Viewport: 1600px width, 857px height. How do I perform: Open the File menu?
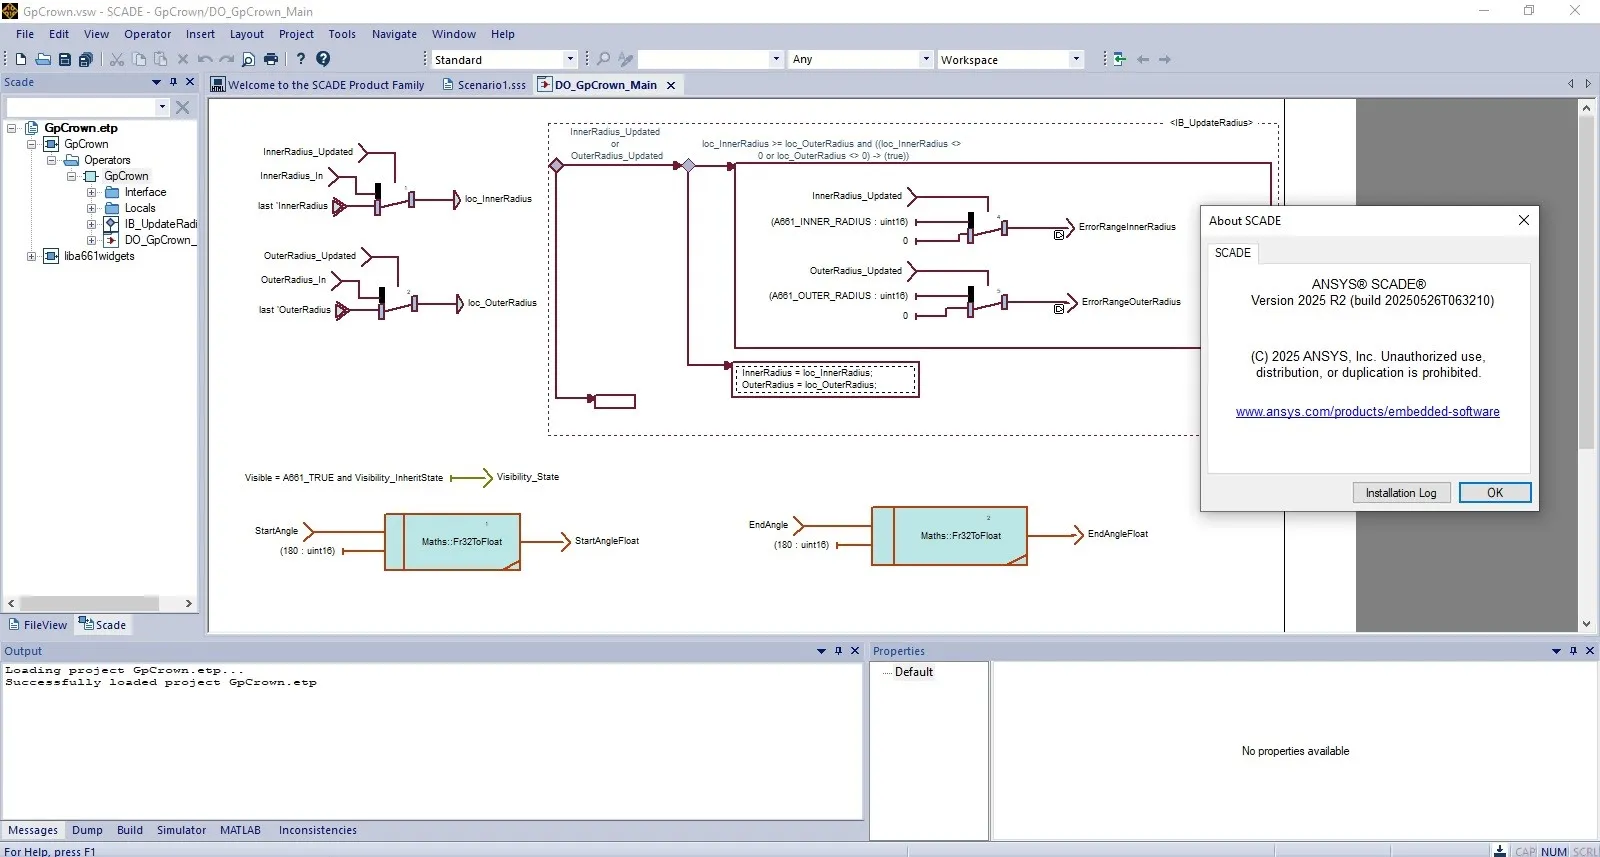click(x=25, y=34)
